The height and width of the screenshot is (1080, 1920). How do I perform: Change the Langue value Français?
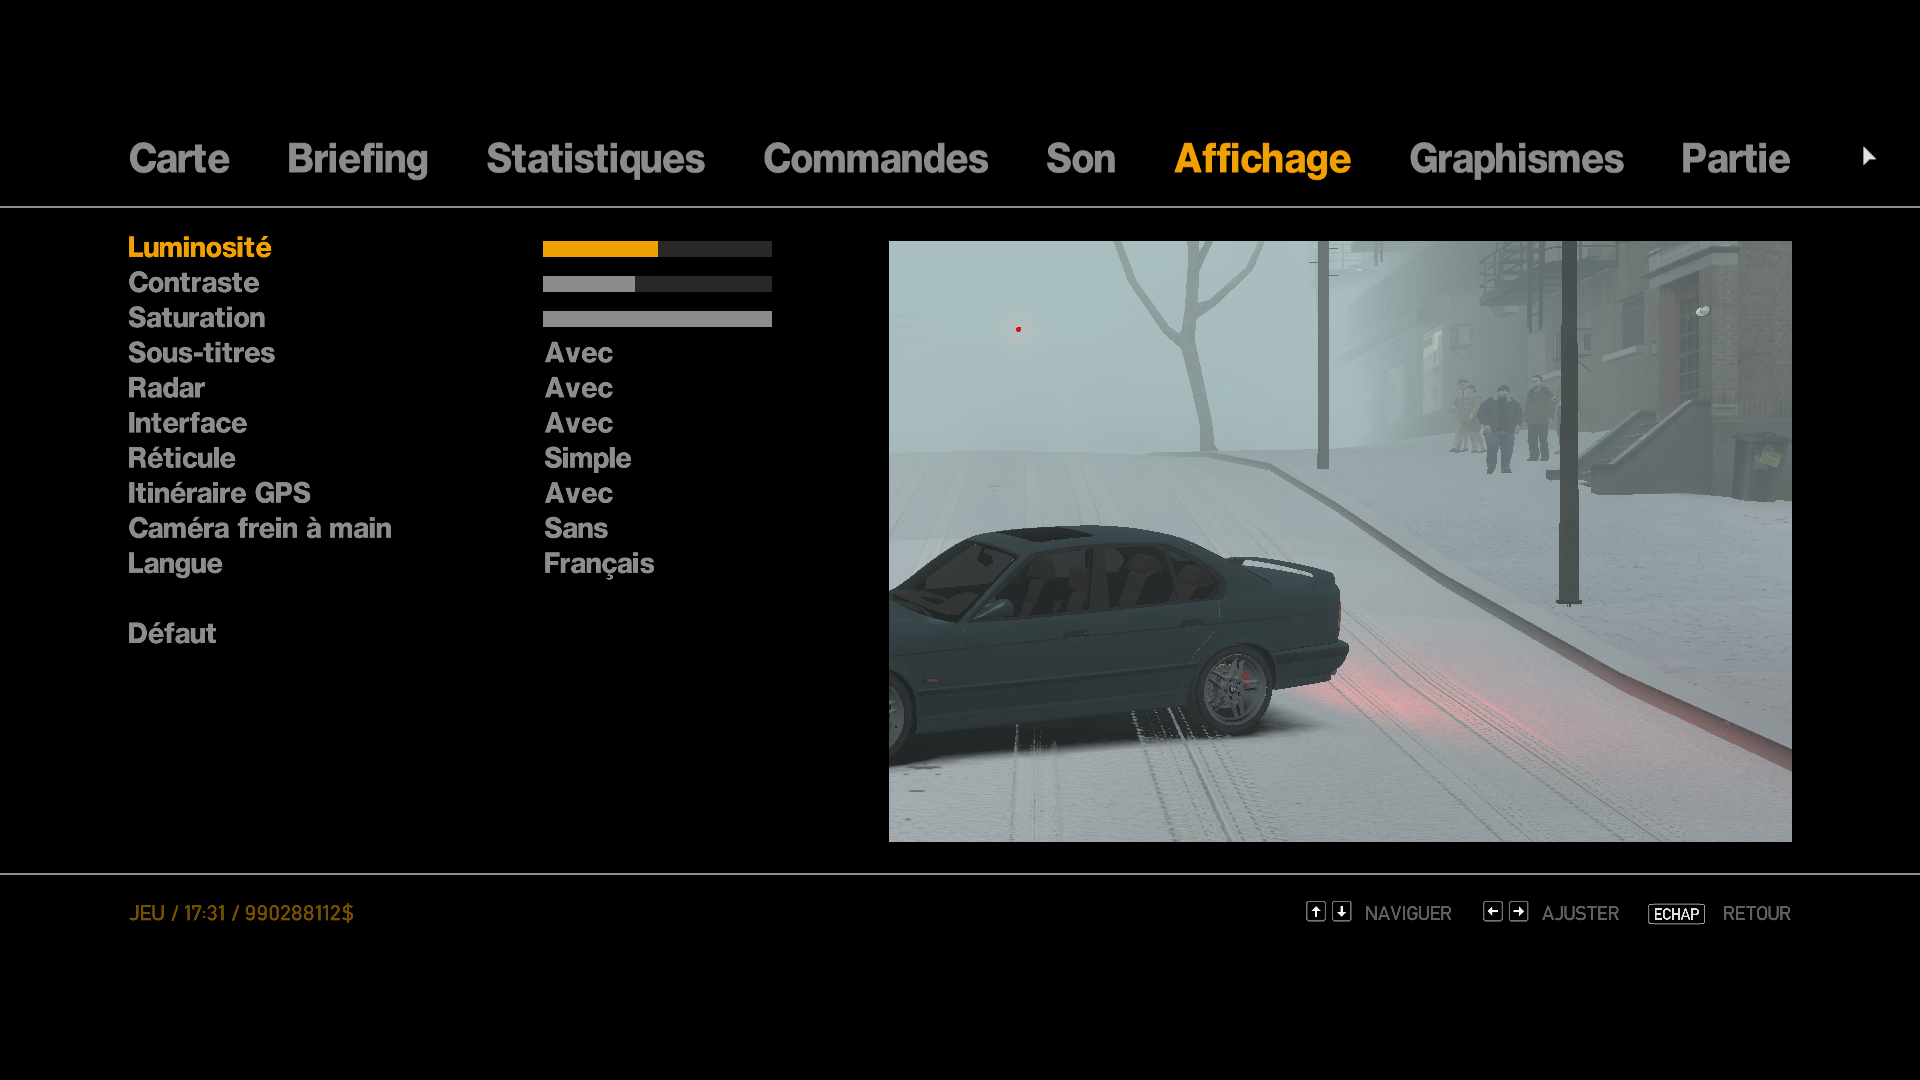point(598,564)
